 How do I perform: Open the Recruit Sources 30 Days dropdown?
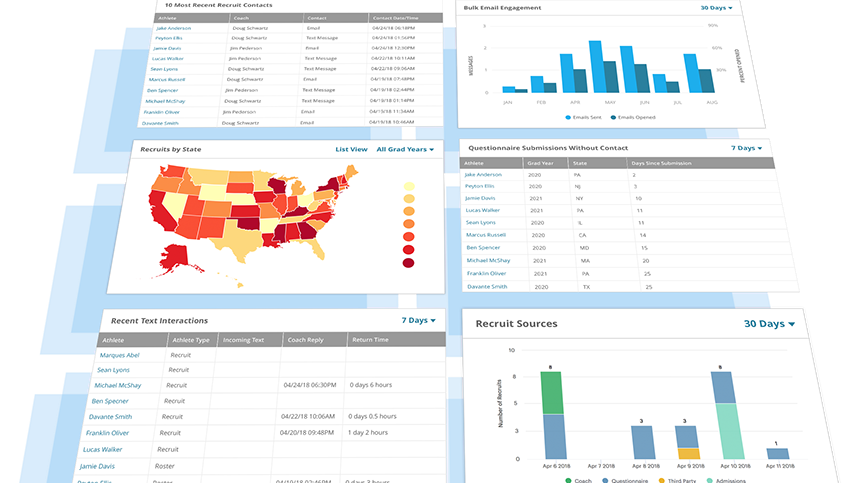tap(769, 324)
